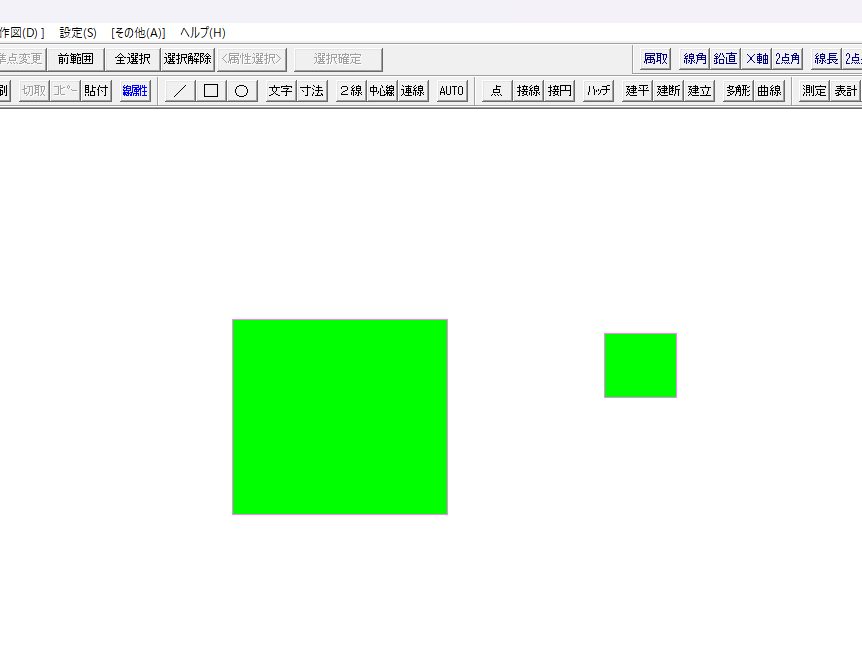The height and width of the screenshot is (663, 862).
Task: Select the line drawing tool
Action: point(180,91)
